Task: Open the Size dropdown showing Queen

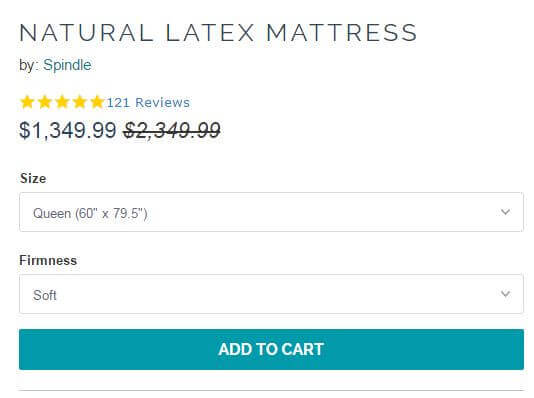Action: coord(271,212)
